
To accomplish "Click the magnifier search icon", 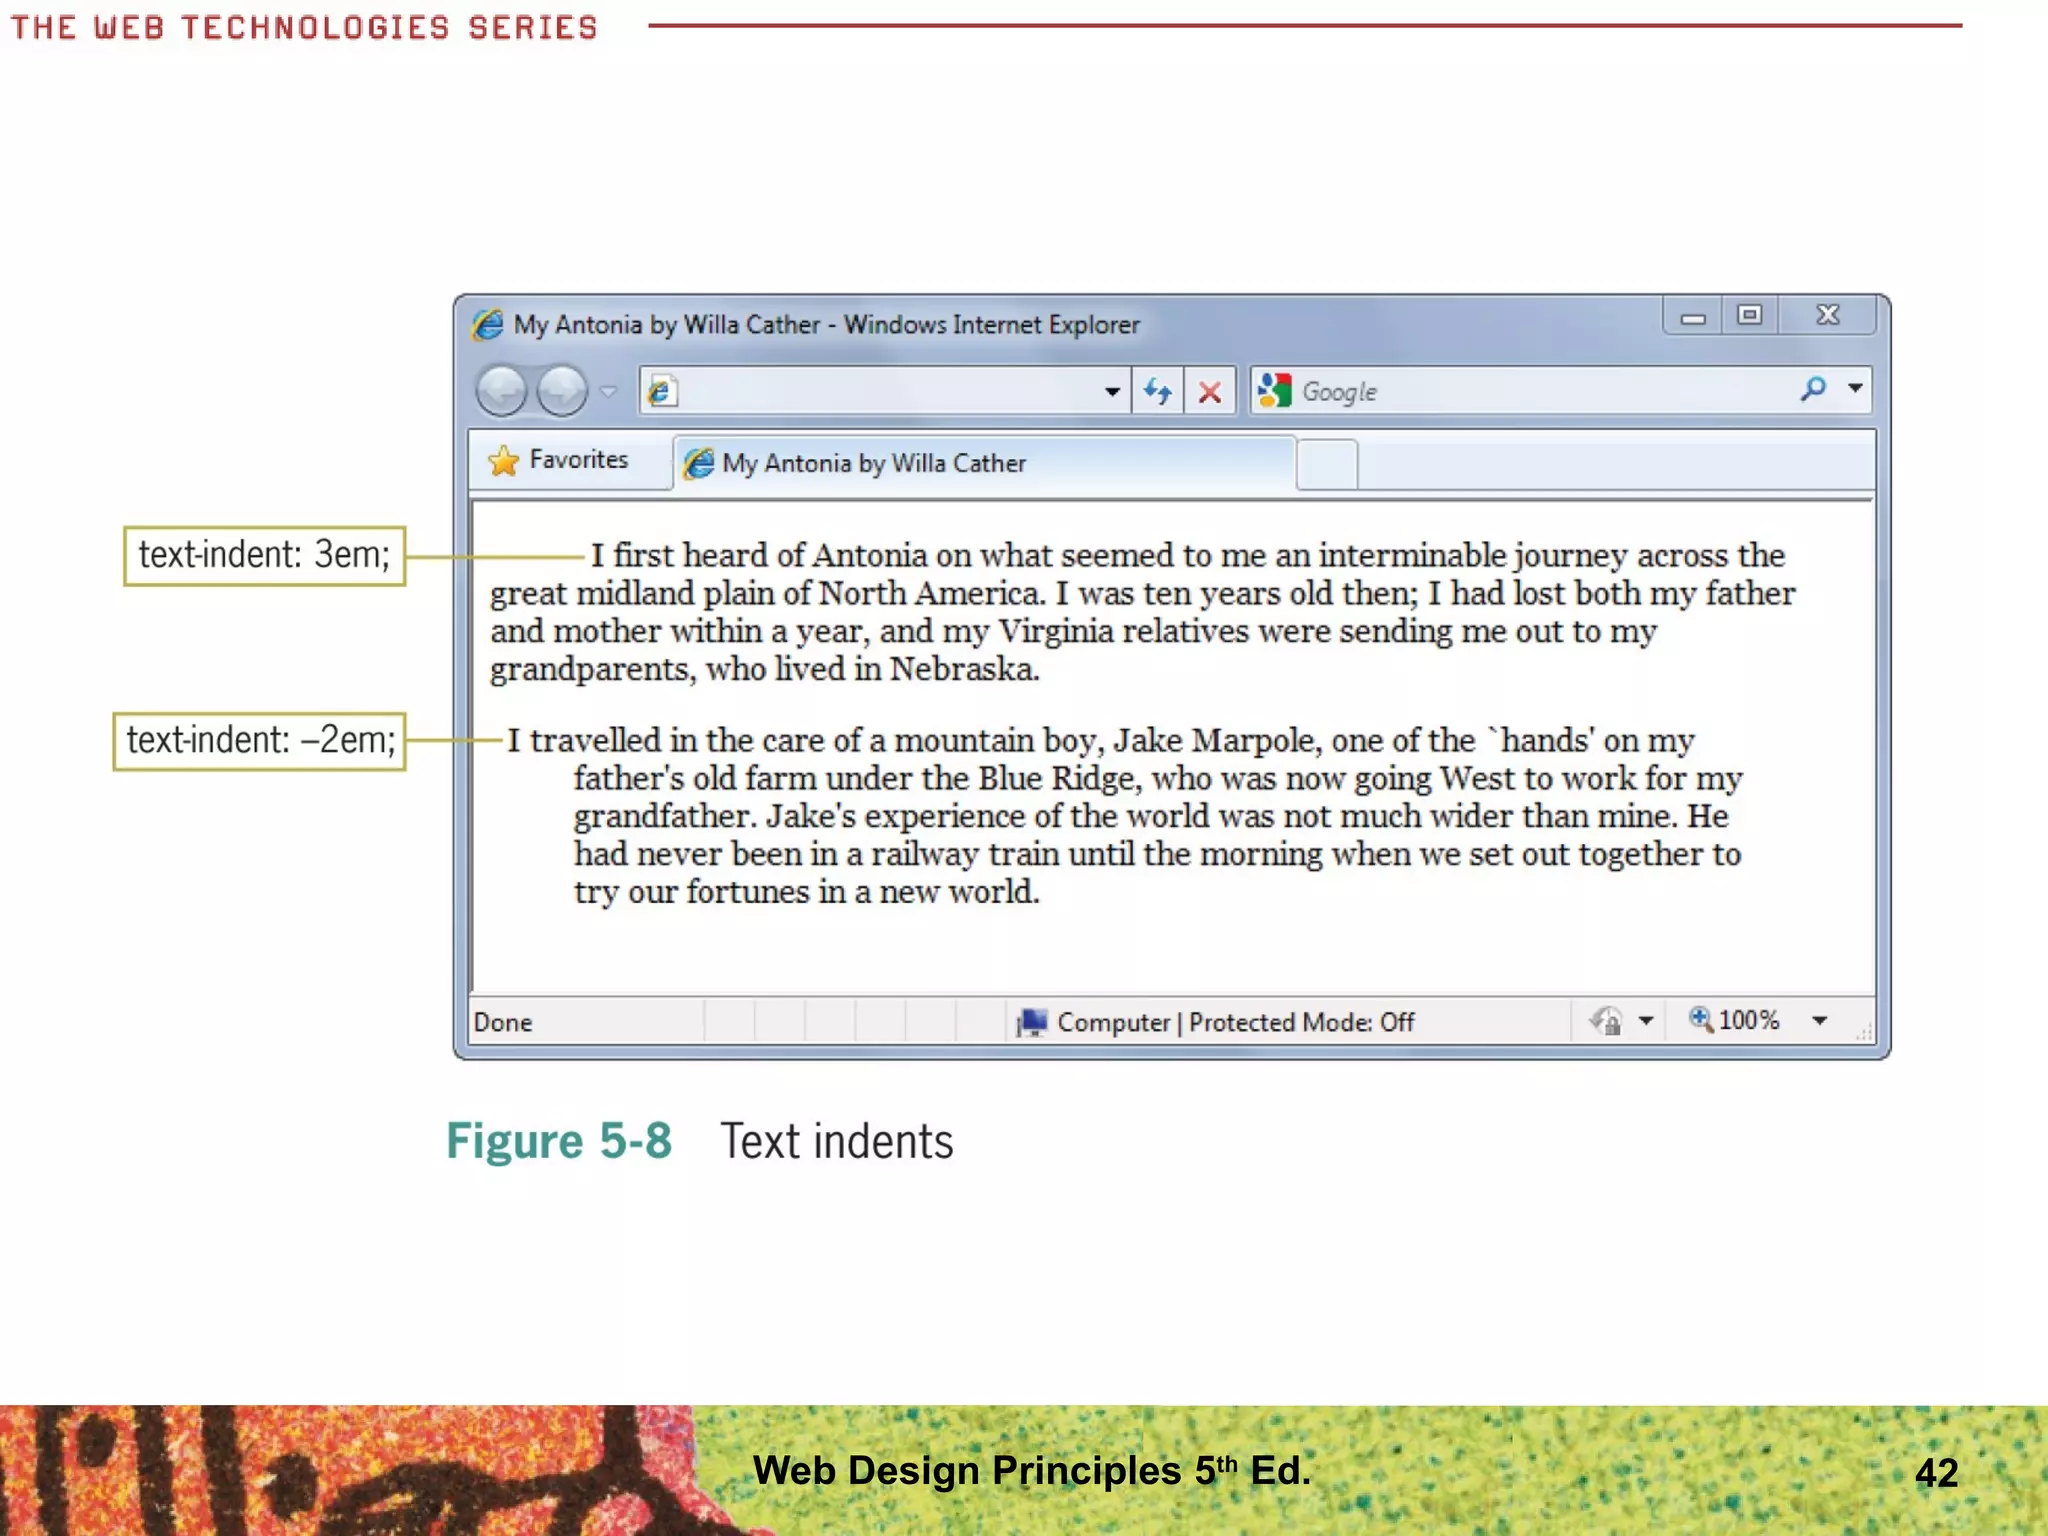I will click(x=1813, y=388).
